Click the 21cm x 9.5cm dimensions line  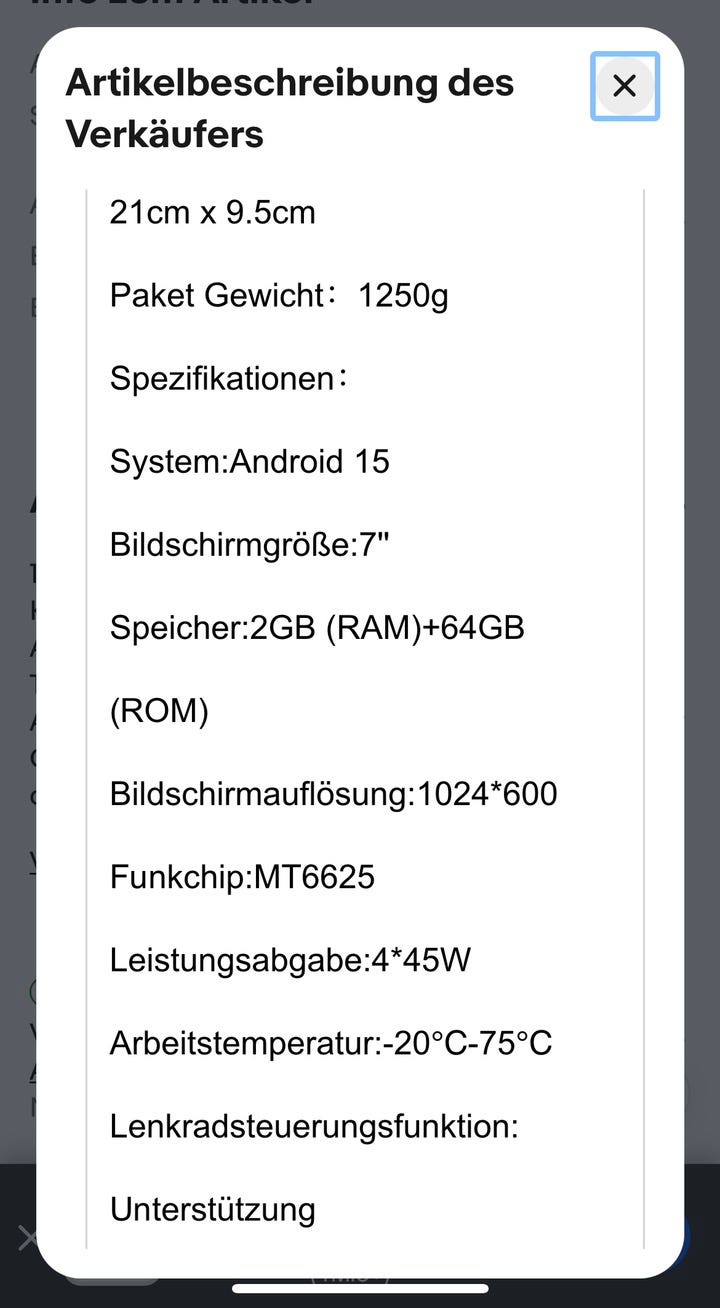[212, 212]
